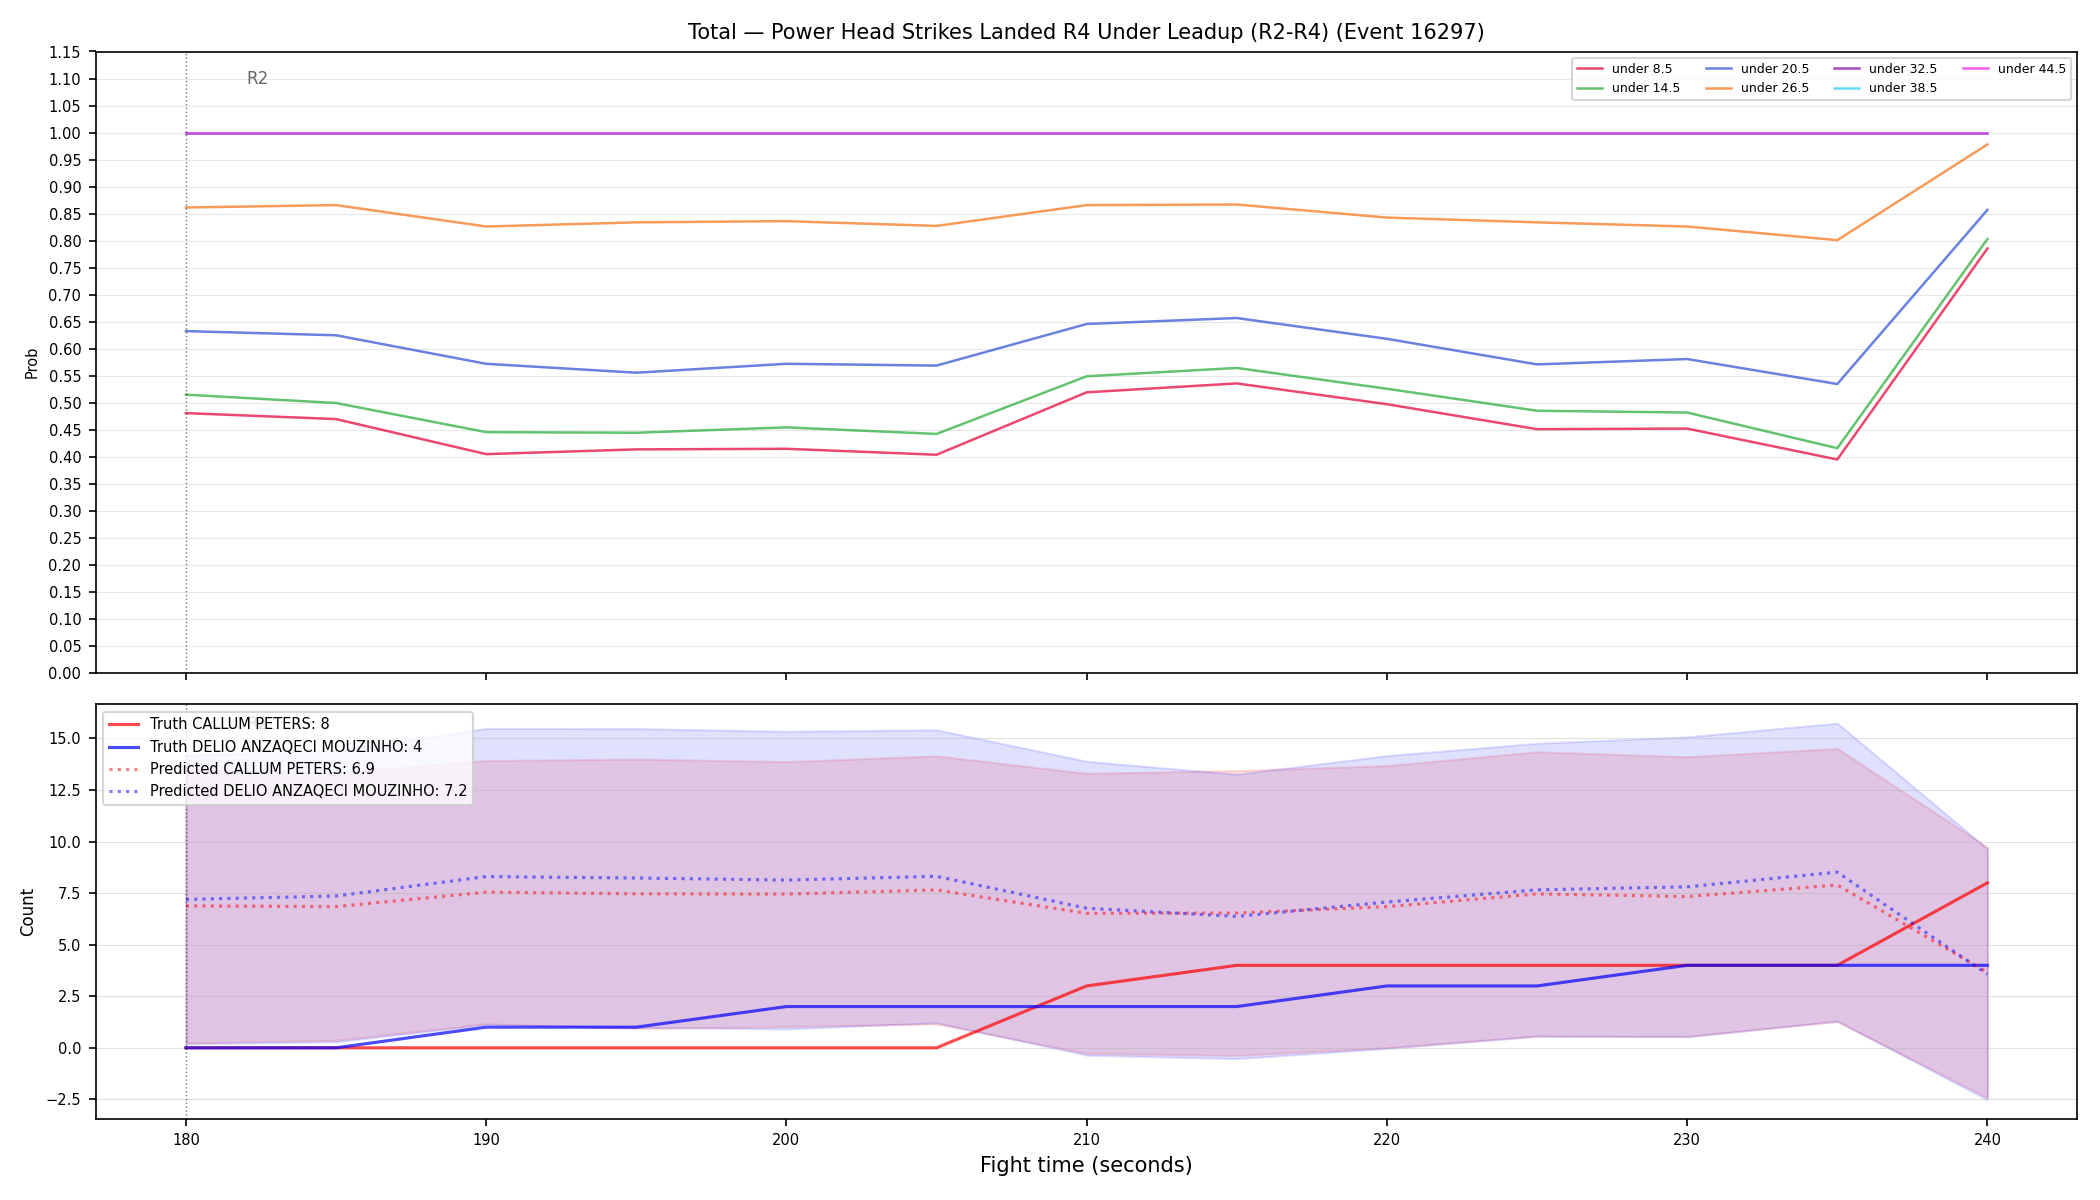Select 'Truth DELIO ANZAQECI MOUZINHO: 4' legend entry
The image size is (2100, 1200).
[x=264, y=746]
